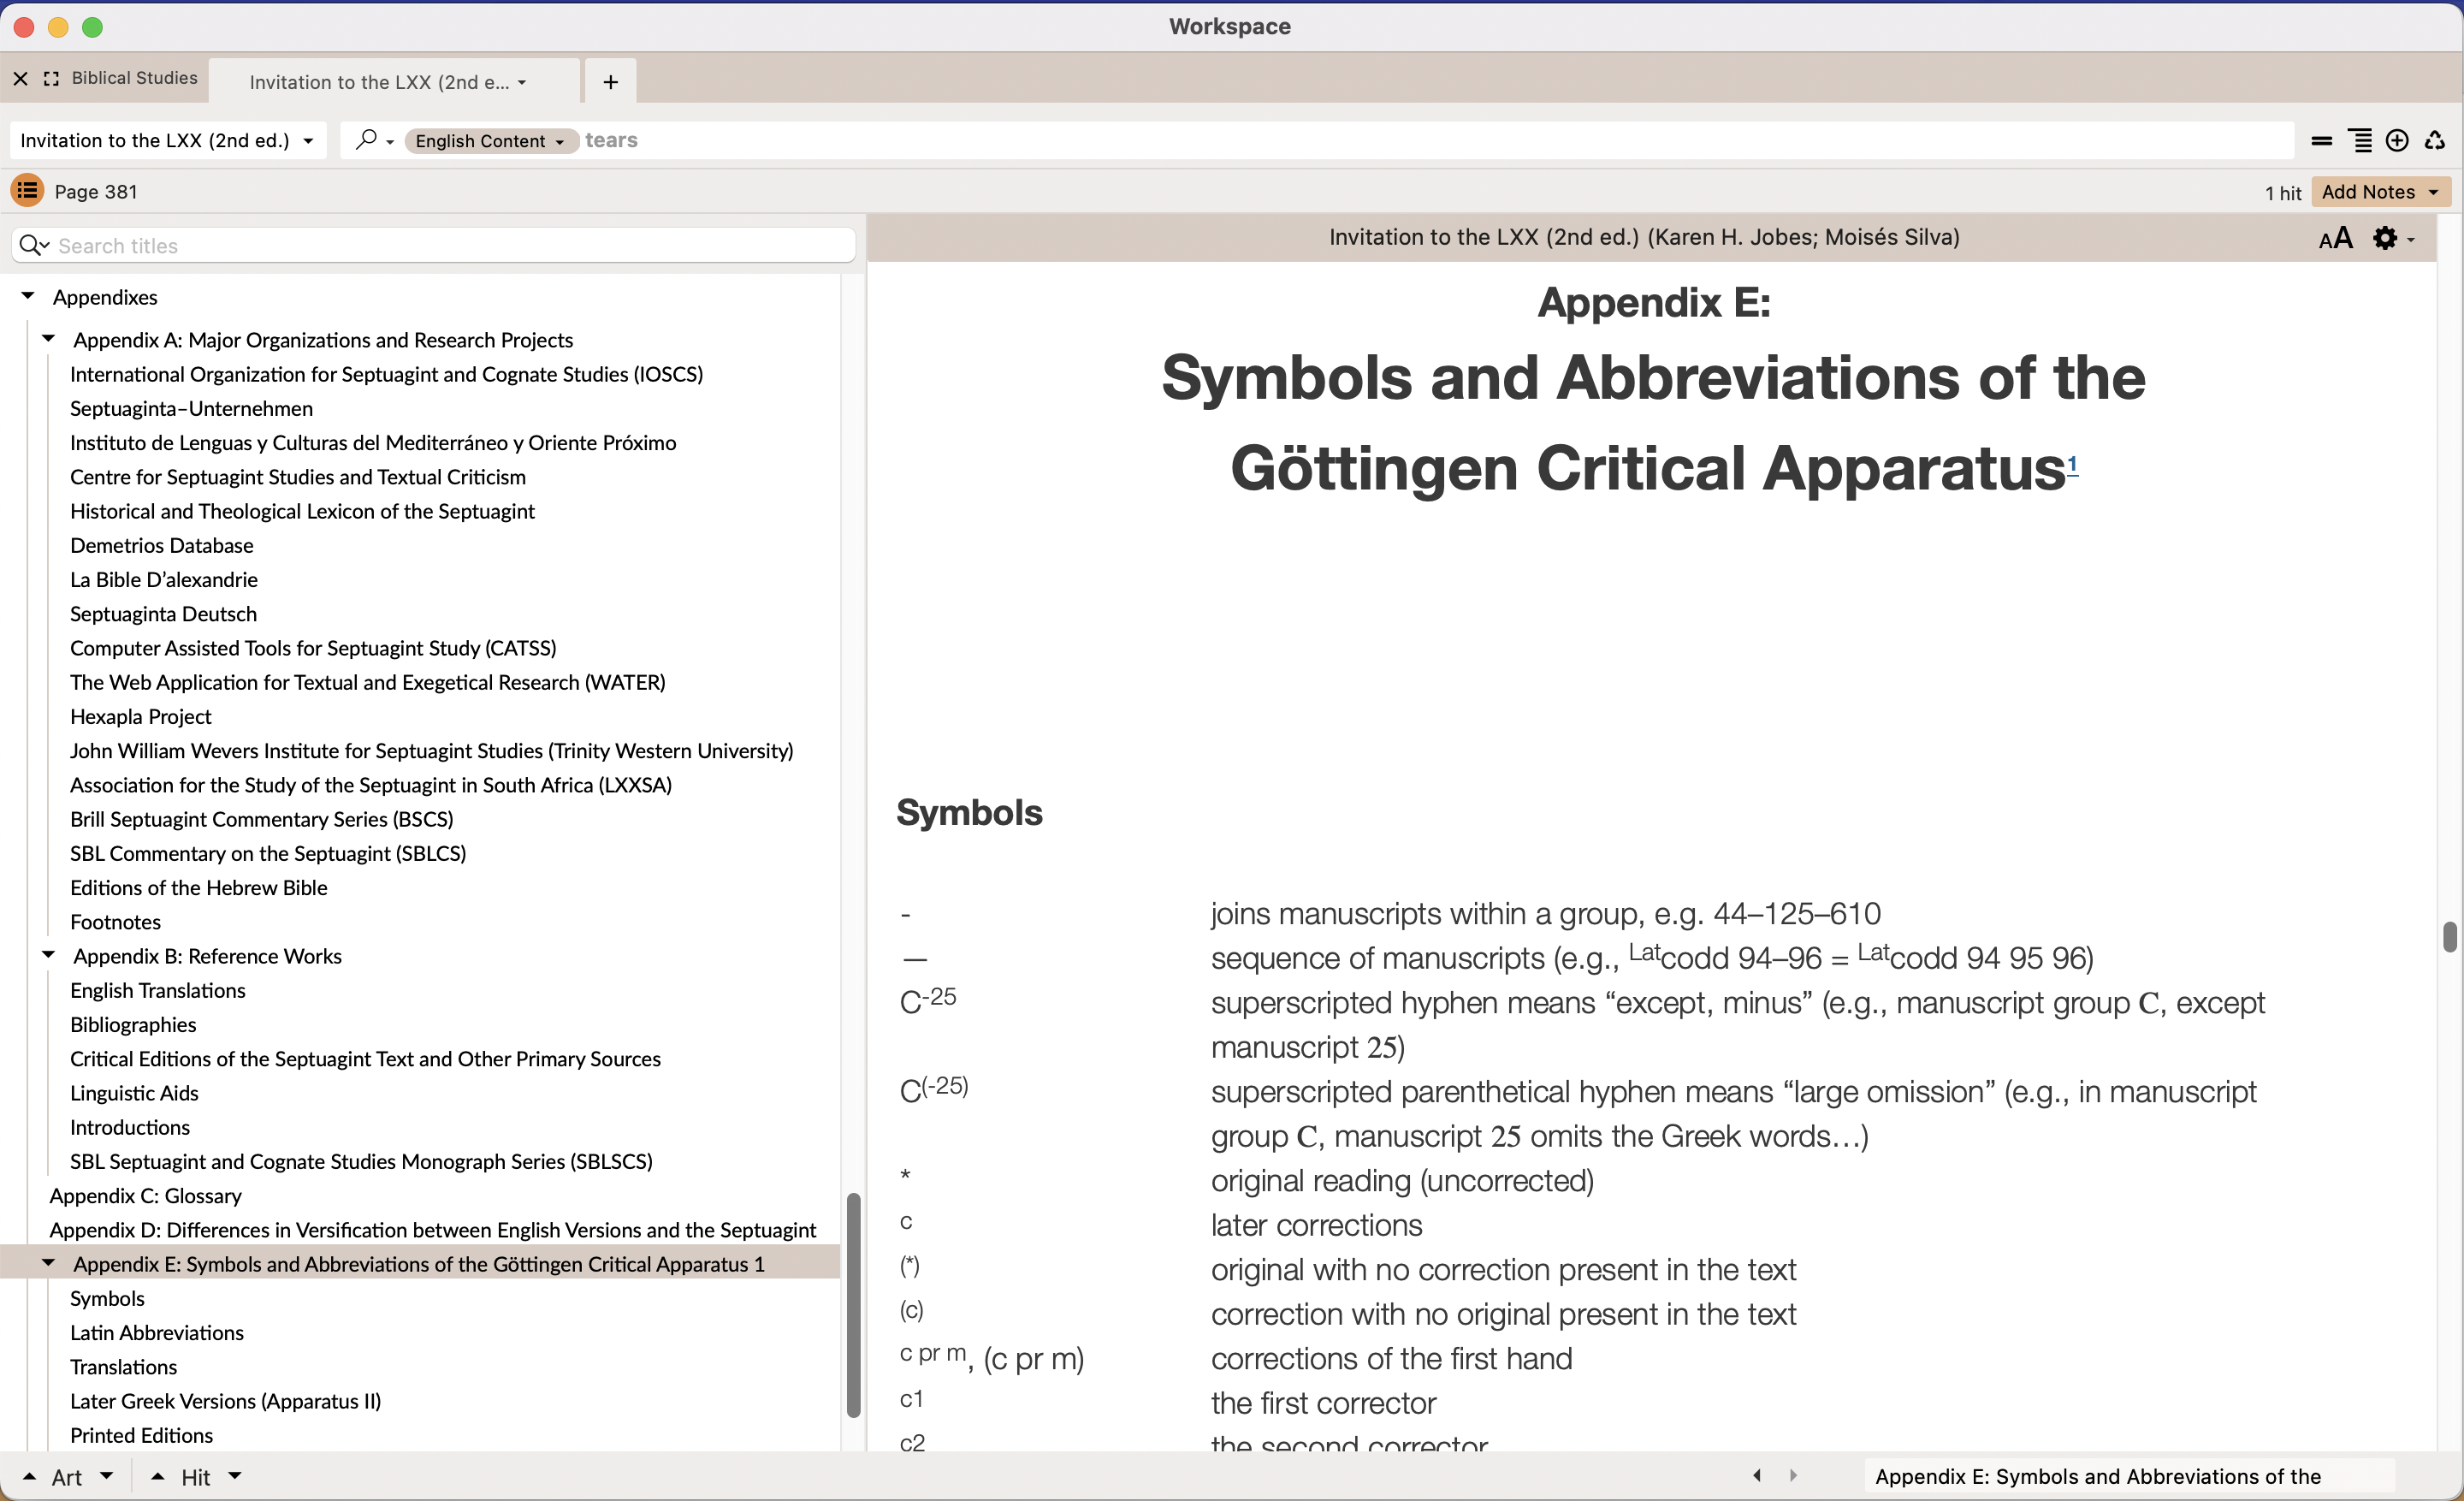This screenshot has height=1501, width=2464.
Task: Click the Search titles input field
Action: click(x=450, y=246)
